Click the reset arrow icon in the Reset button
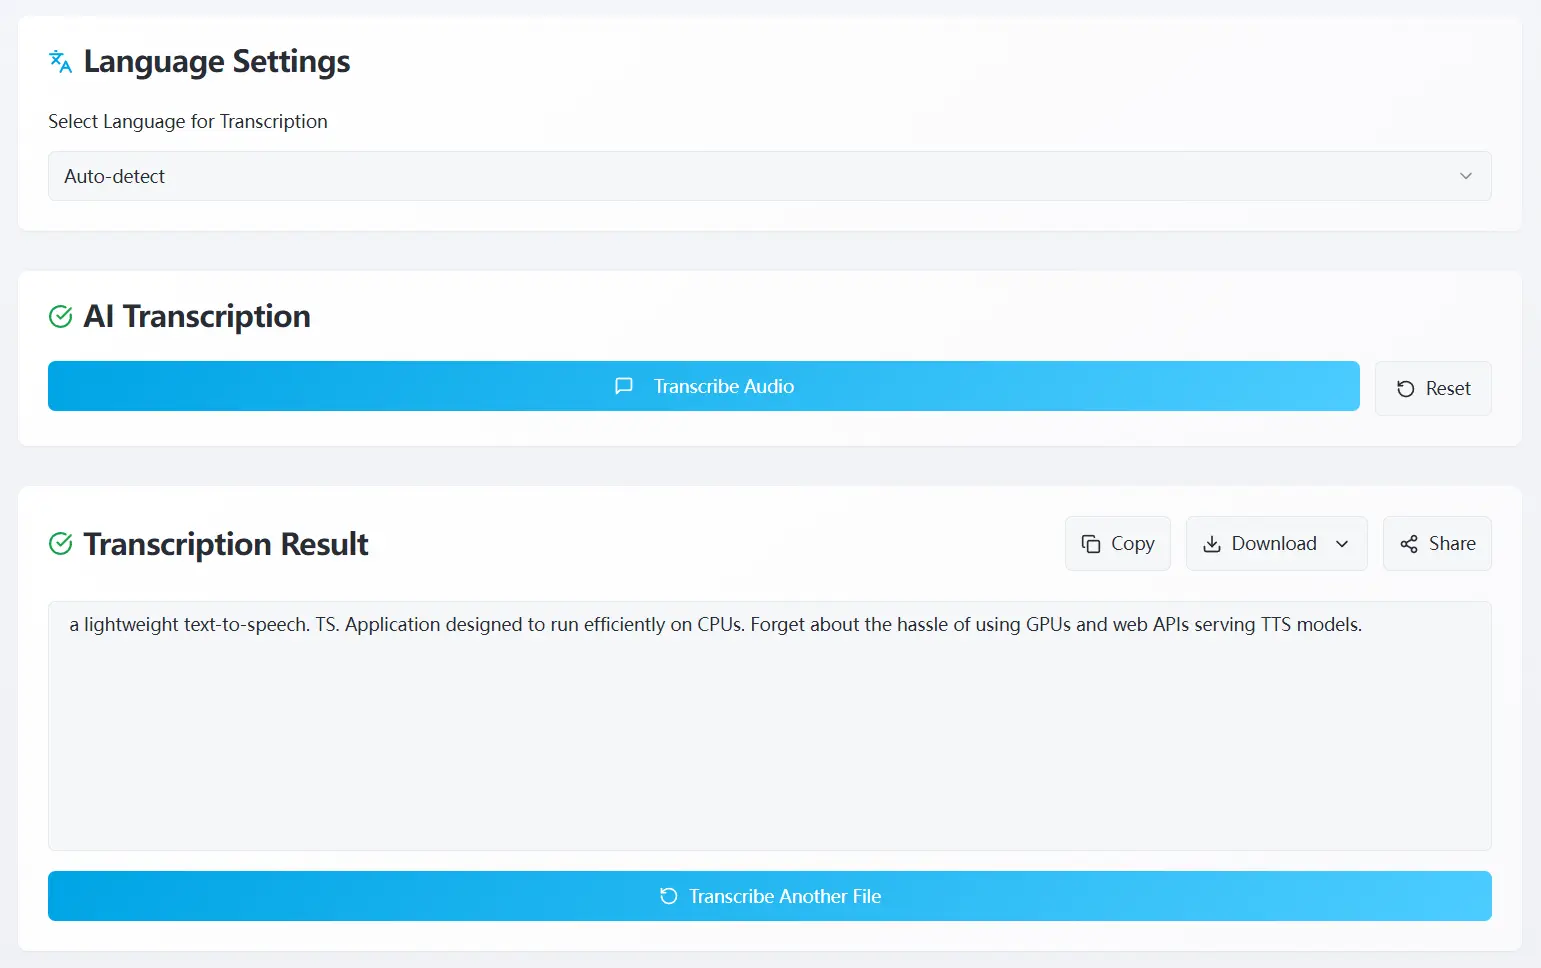 (1406, 388)
